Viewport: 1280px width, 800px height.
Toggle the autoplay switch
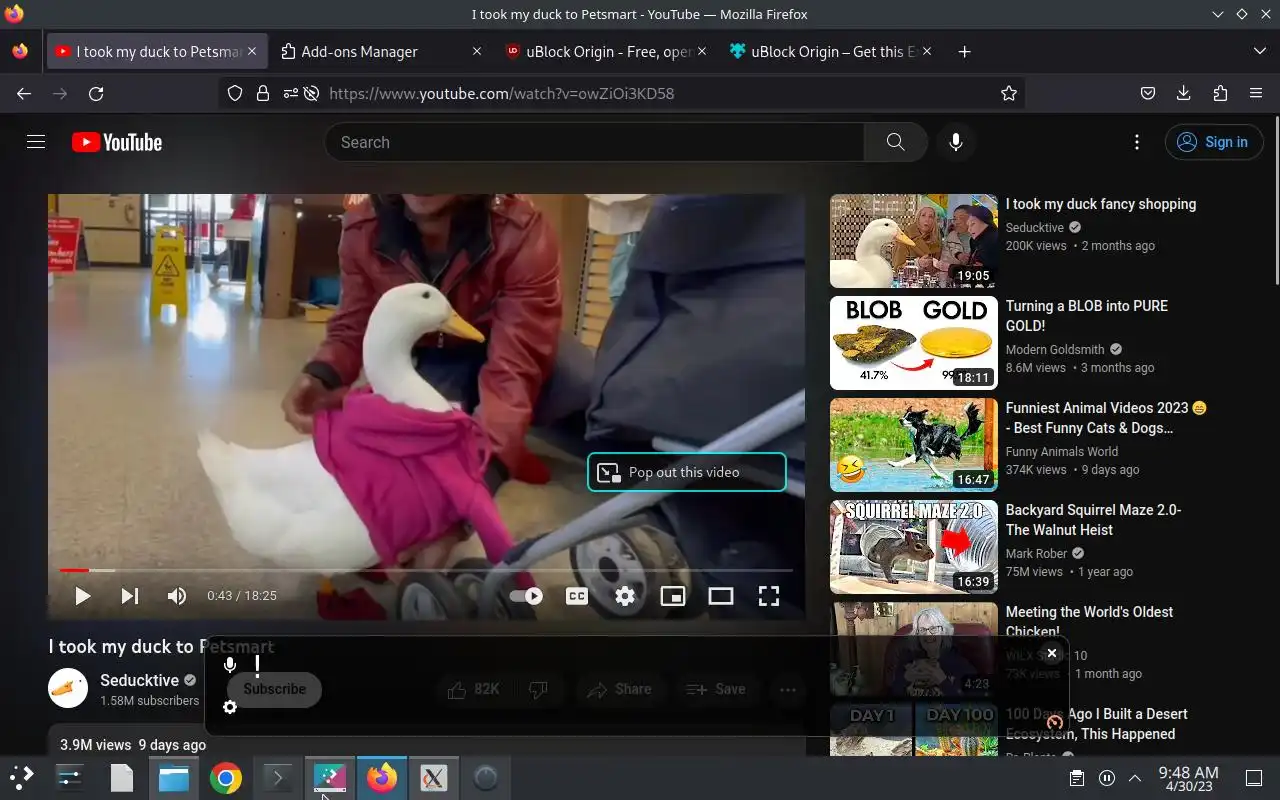(x=526, y=596)
